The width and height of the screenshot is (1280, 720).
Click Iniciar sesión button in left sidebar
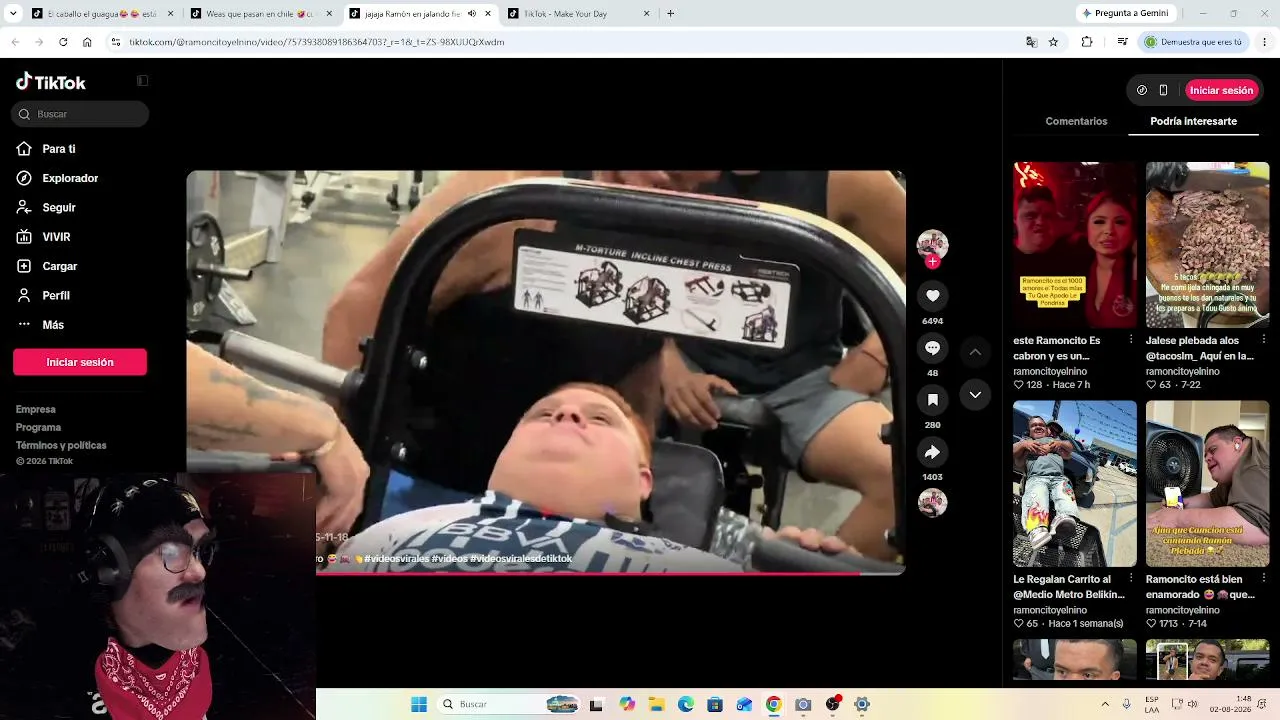[x=80, y=362]
